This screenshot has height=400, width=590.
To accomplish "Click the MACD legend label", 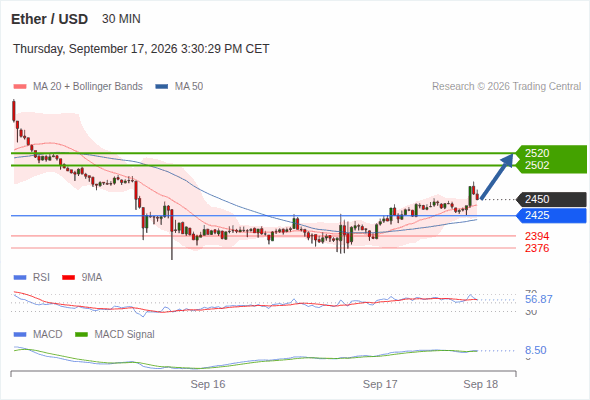I will [x=48, y=335].
